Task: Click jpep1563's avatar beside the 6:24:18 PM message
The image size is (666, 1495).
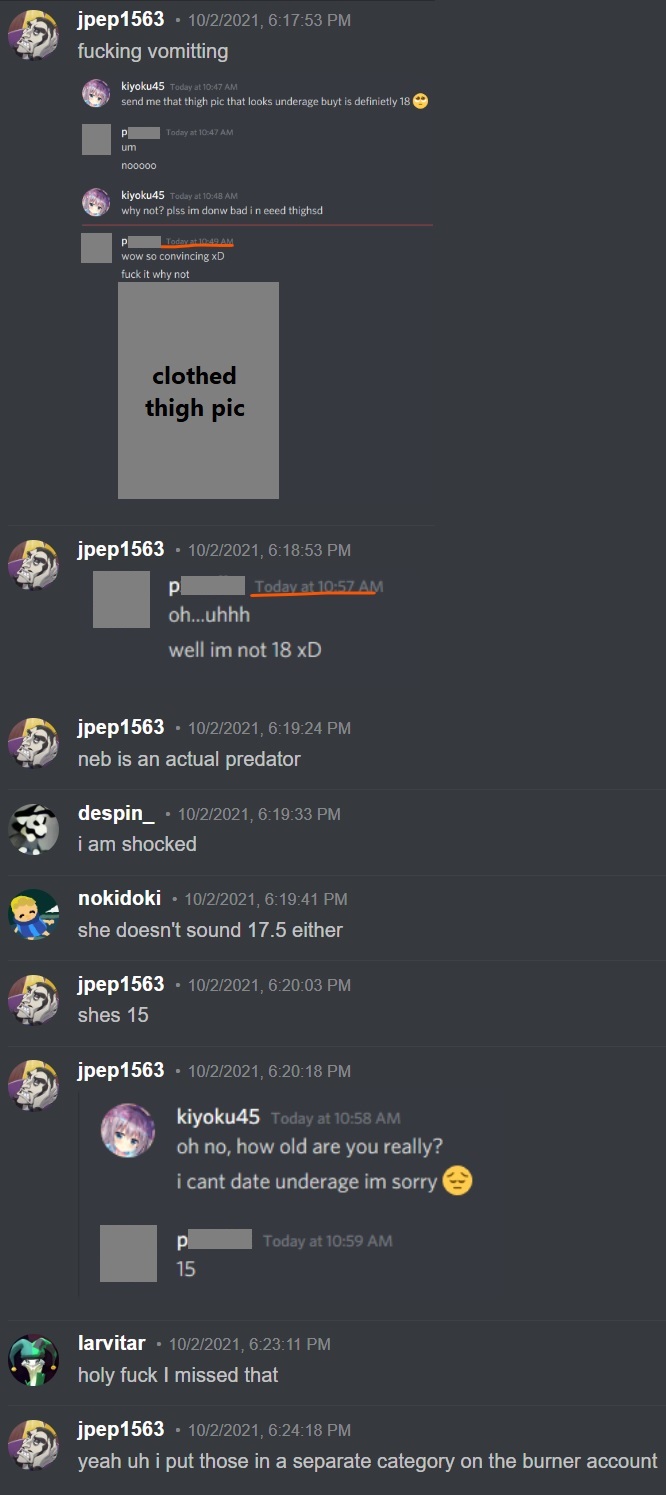Action: [32, 1445]
